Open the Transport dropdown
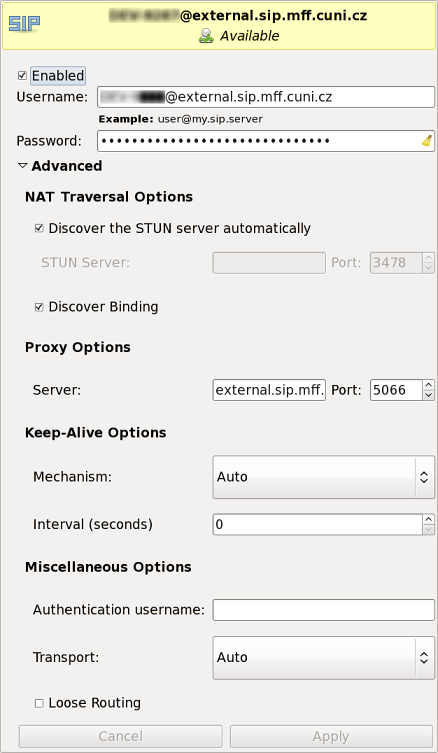Screen dimensions: 438x753 324,657
